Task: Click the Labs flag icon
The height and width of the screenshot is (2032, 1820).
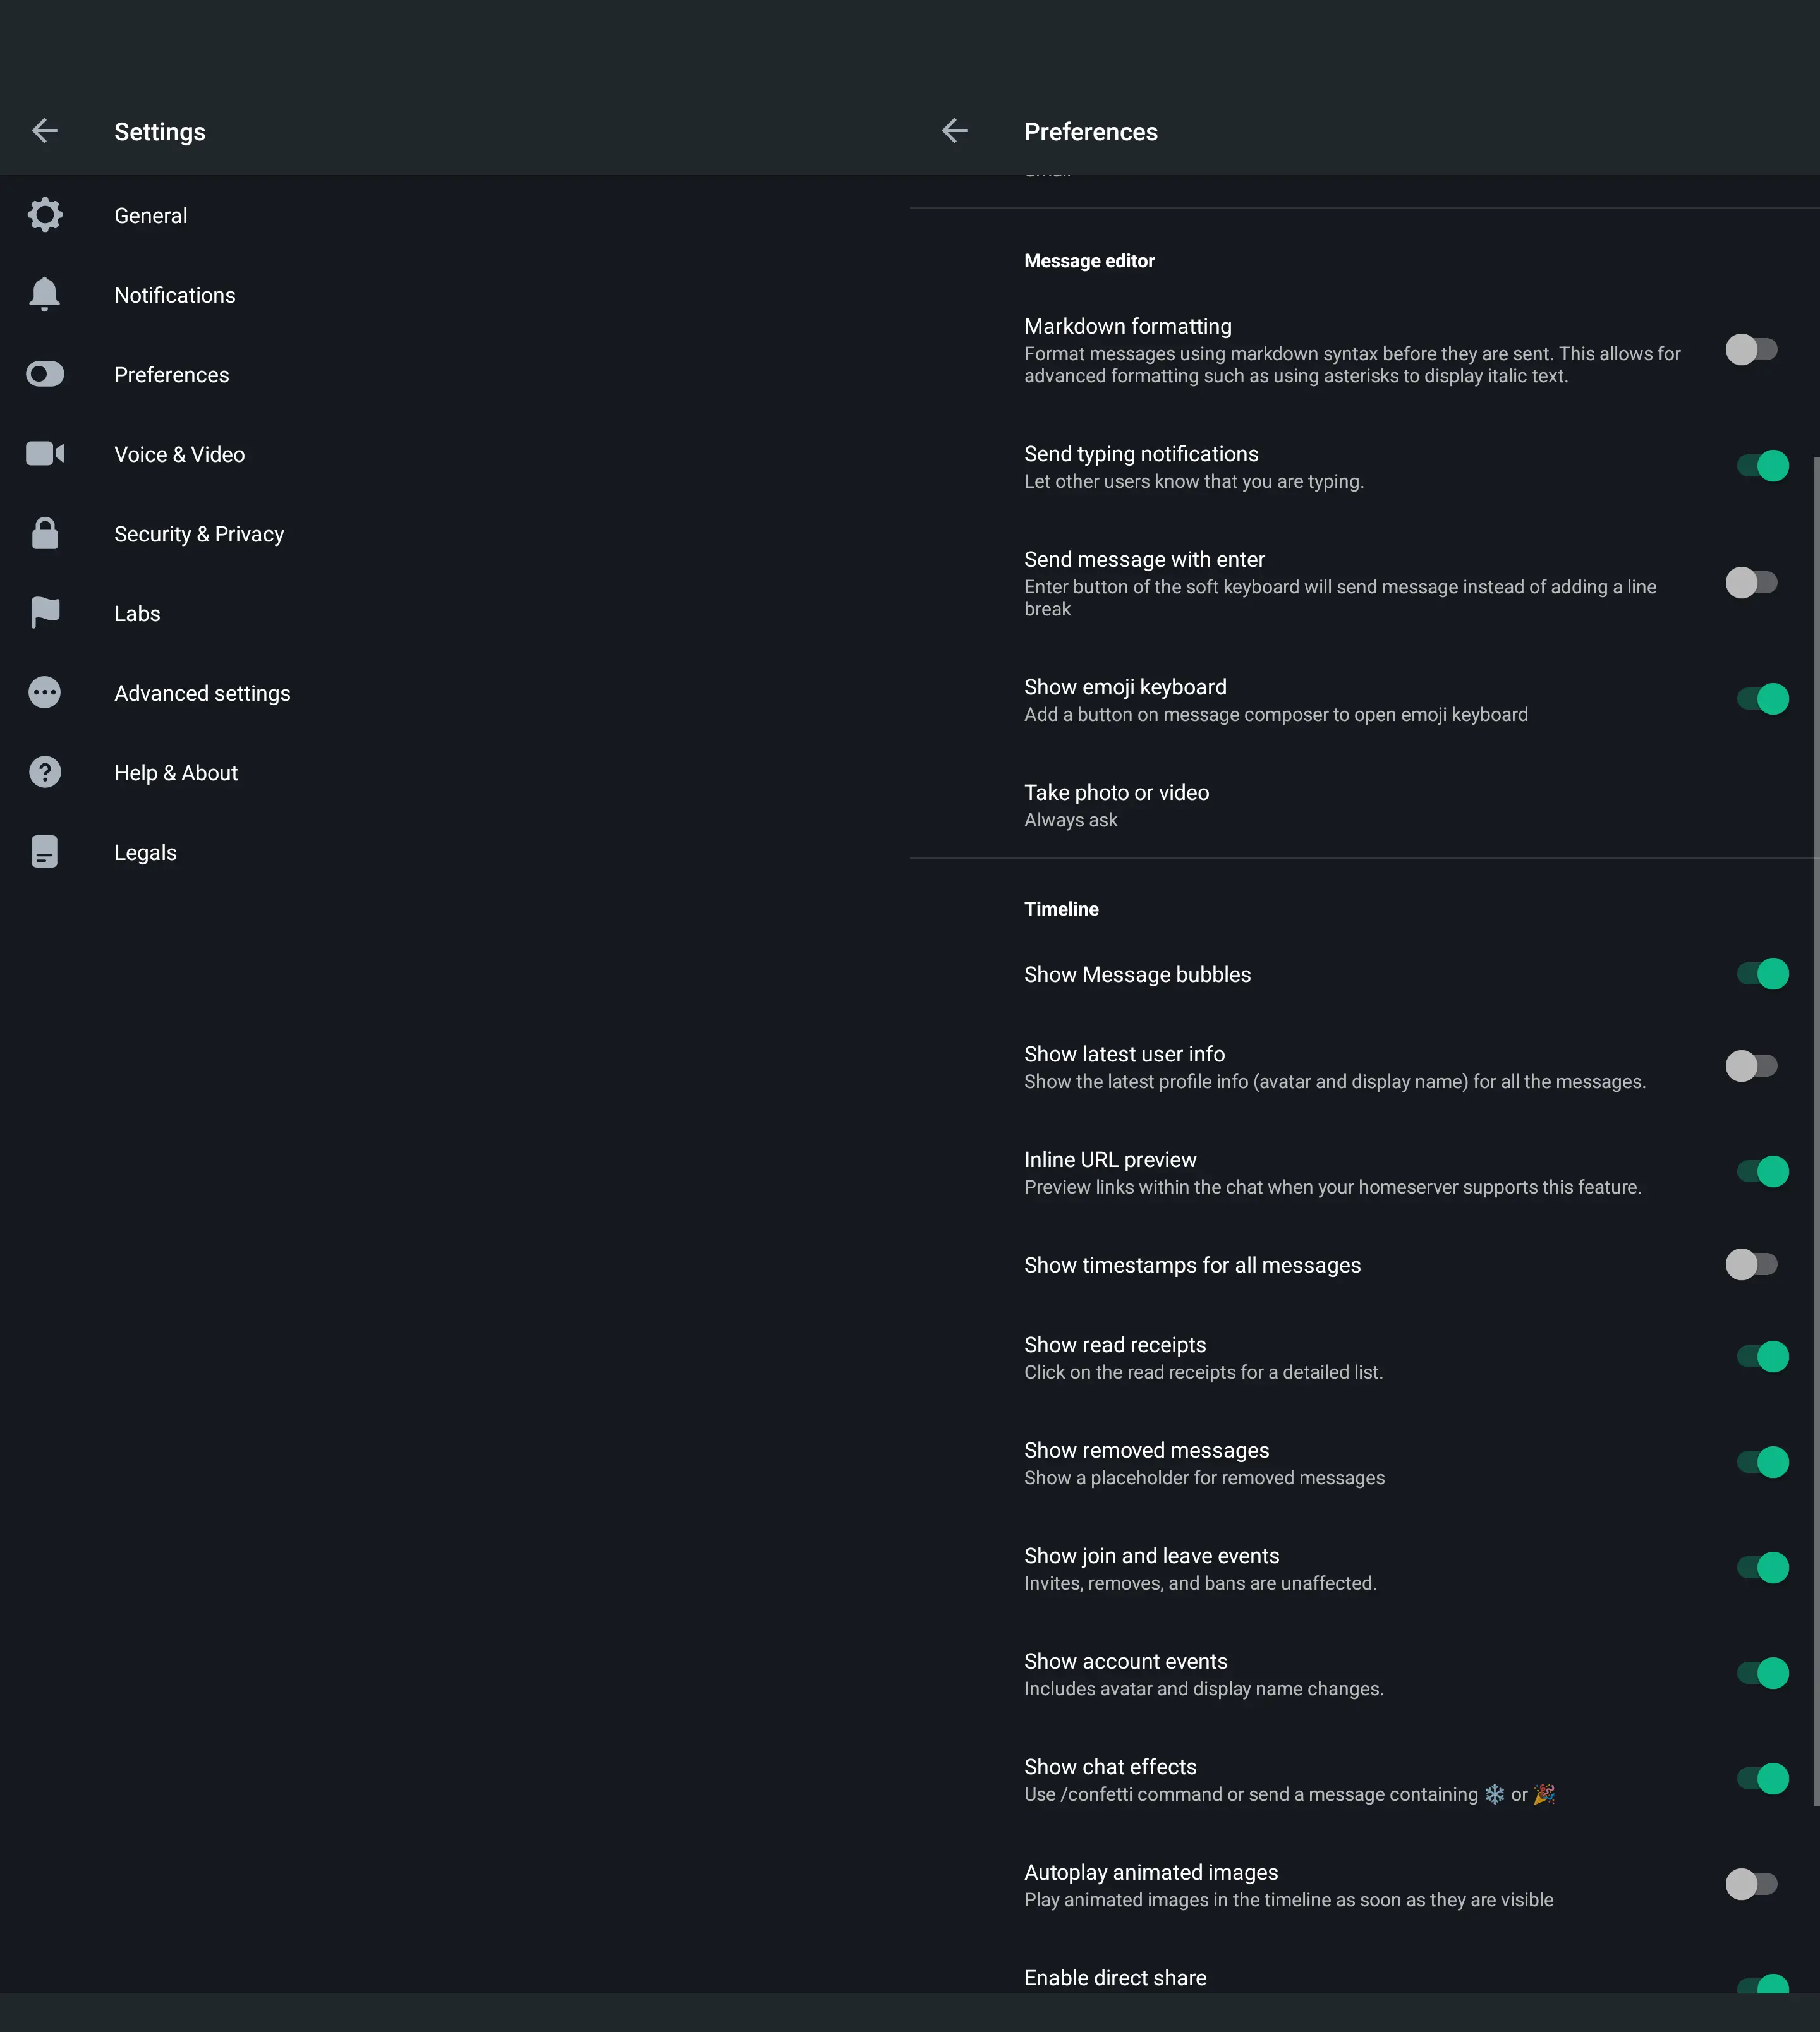Action: [45, 613]
